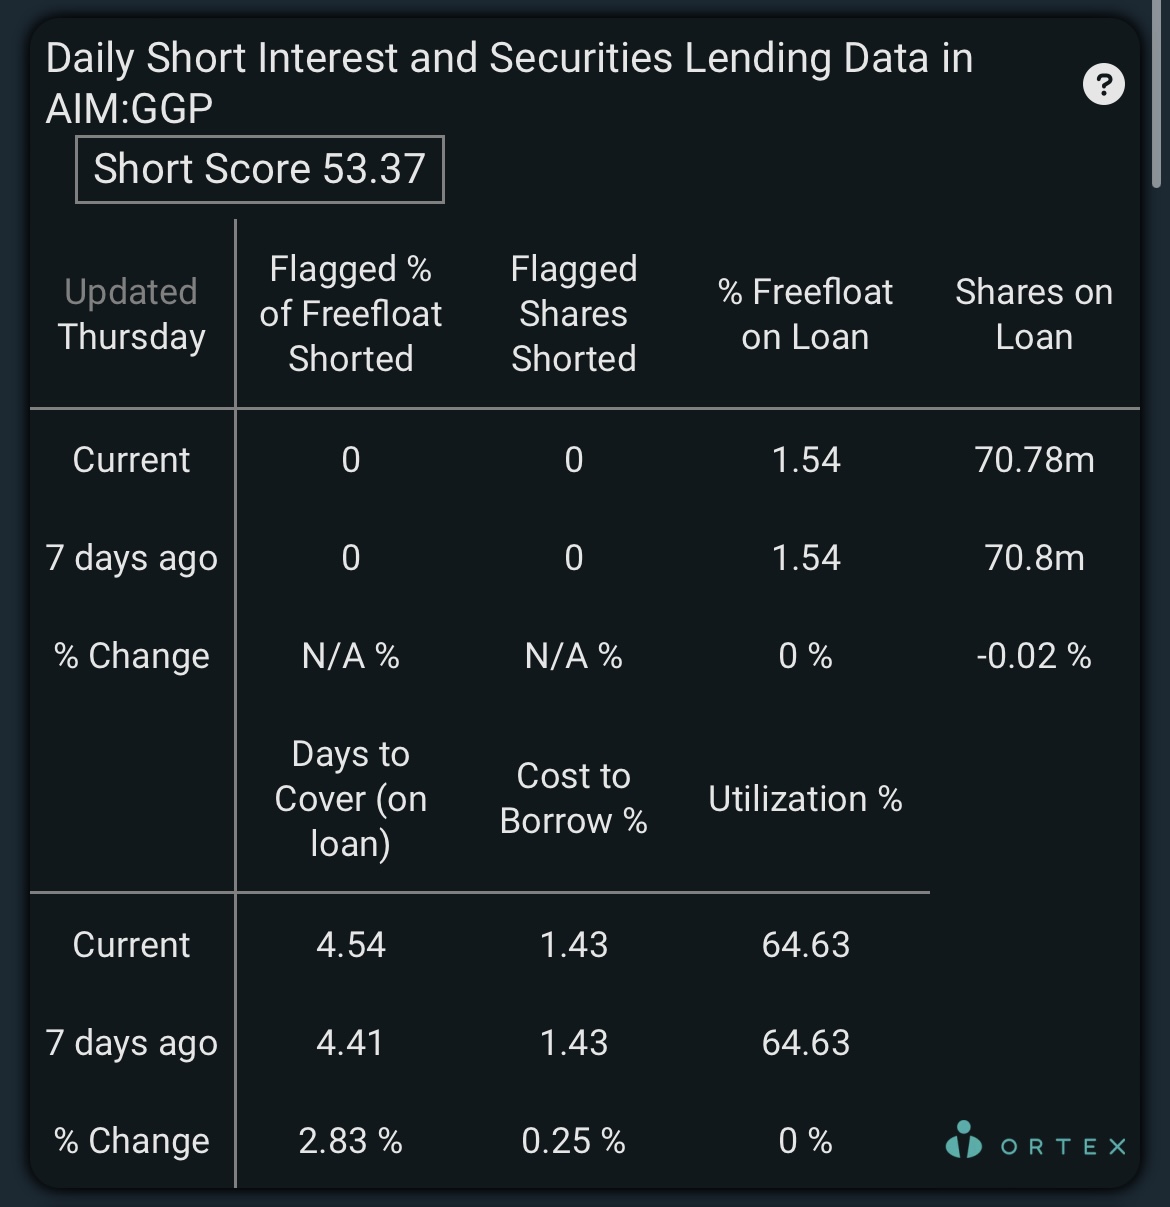Click the vertical scrollbar on right edge

click(1156, 95)
